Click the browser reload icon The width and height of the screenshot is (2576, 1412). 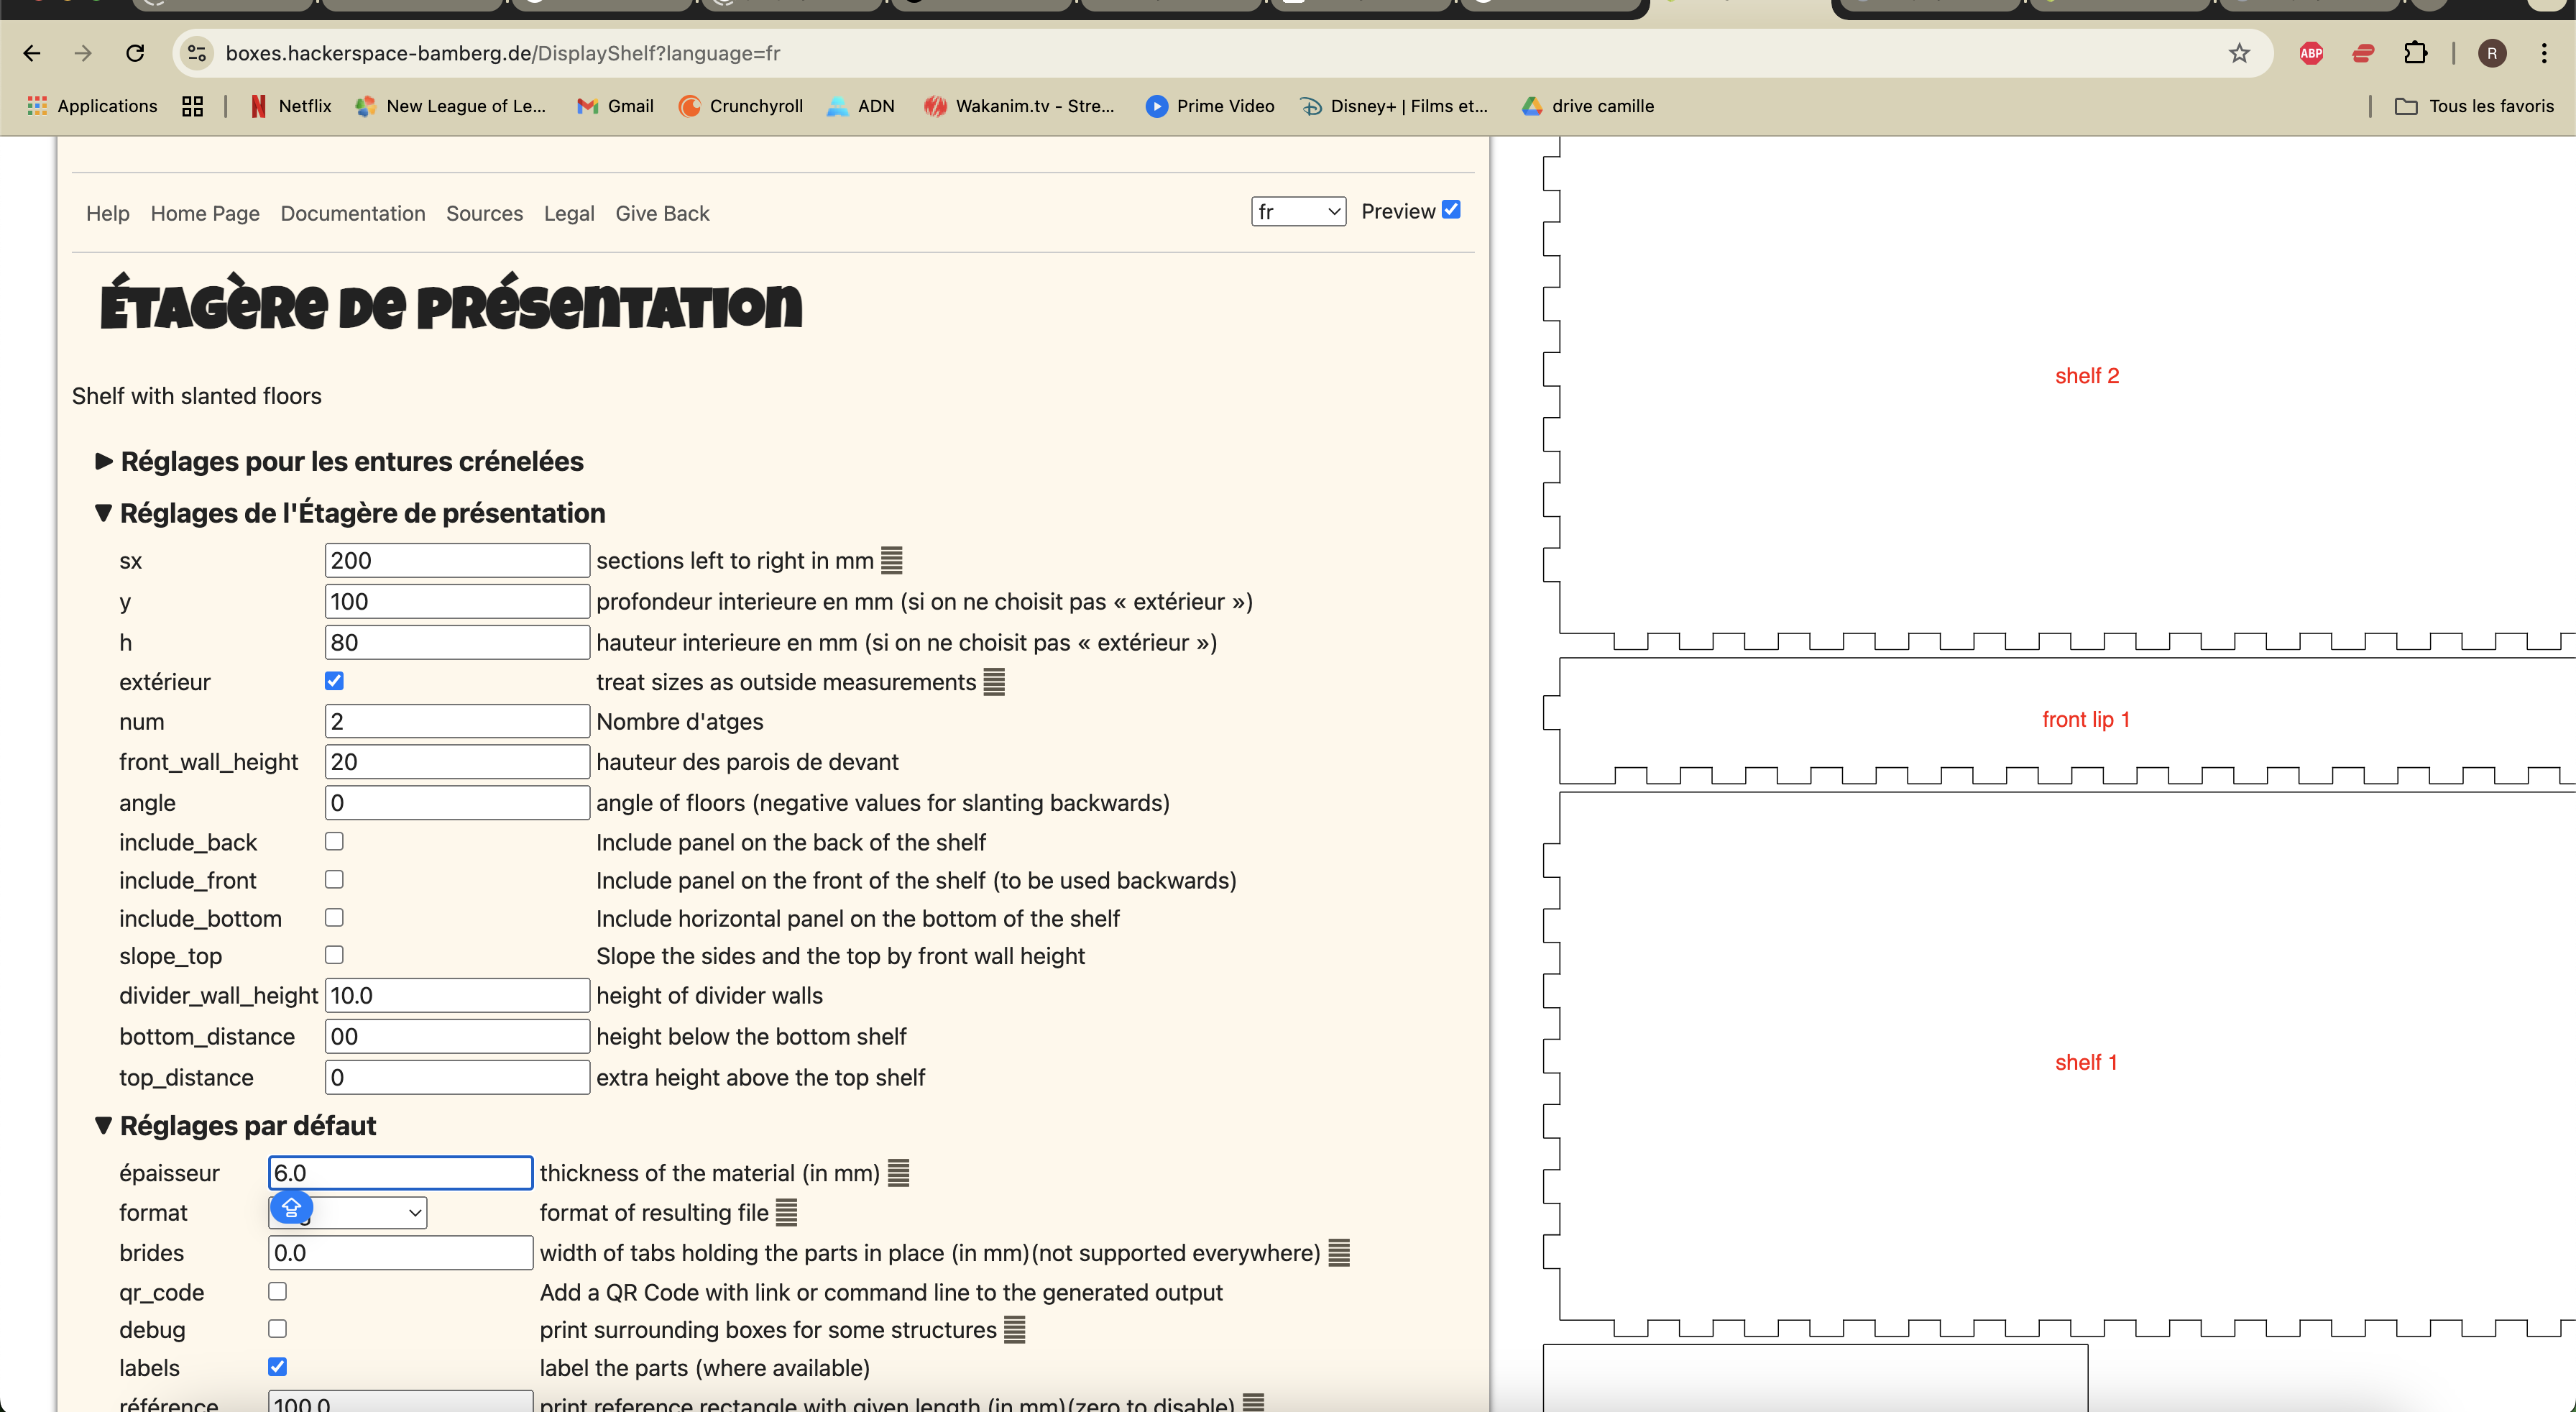point(135,53)
